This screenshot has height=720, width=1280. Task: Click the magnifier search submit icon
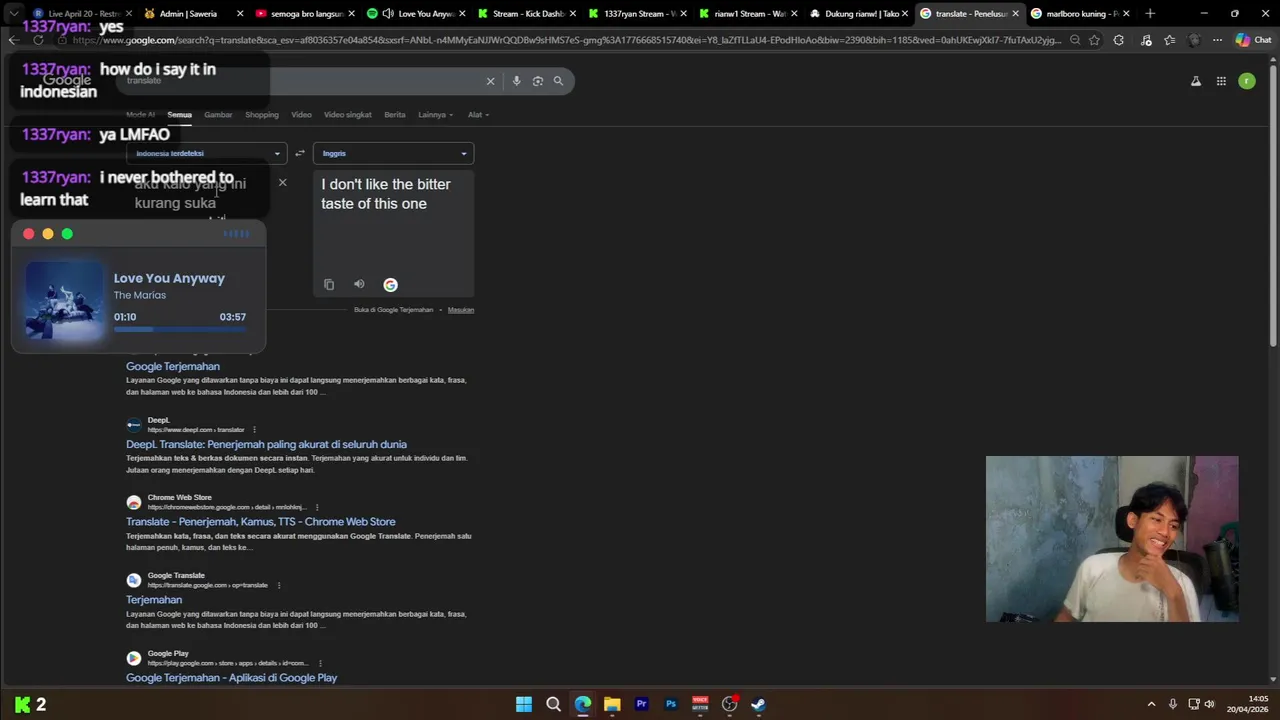(x=559, y=81)
